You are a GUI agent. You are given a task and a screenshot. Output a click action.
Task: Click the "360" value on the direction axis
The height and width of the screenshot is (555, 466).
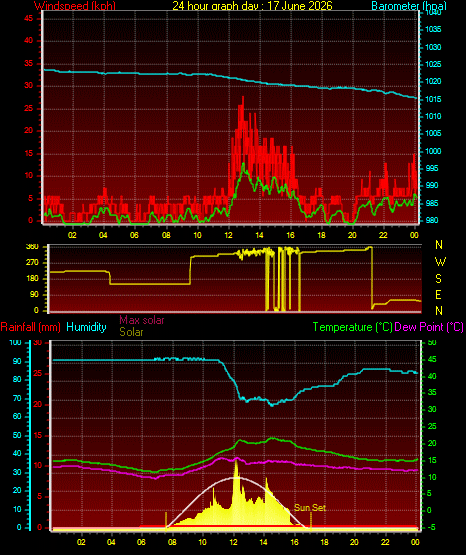[x=32, y=247]
